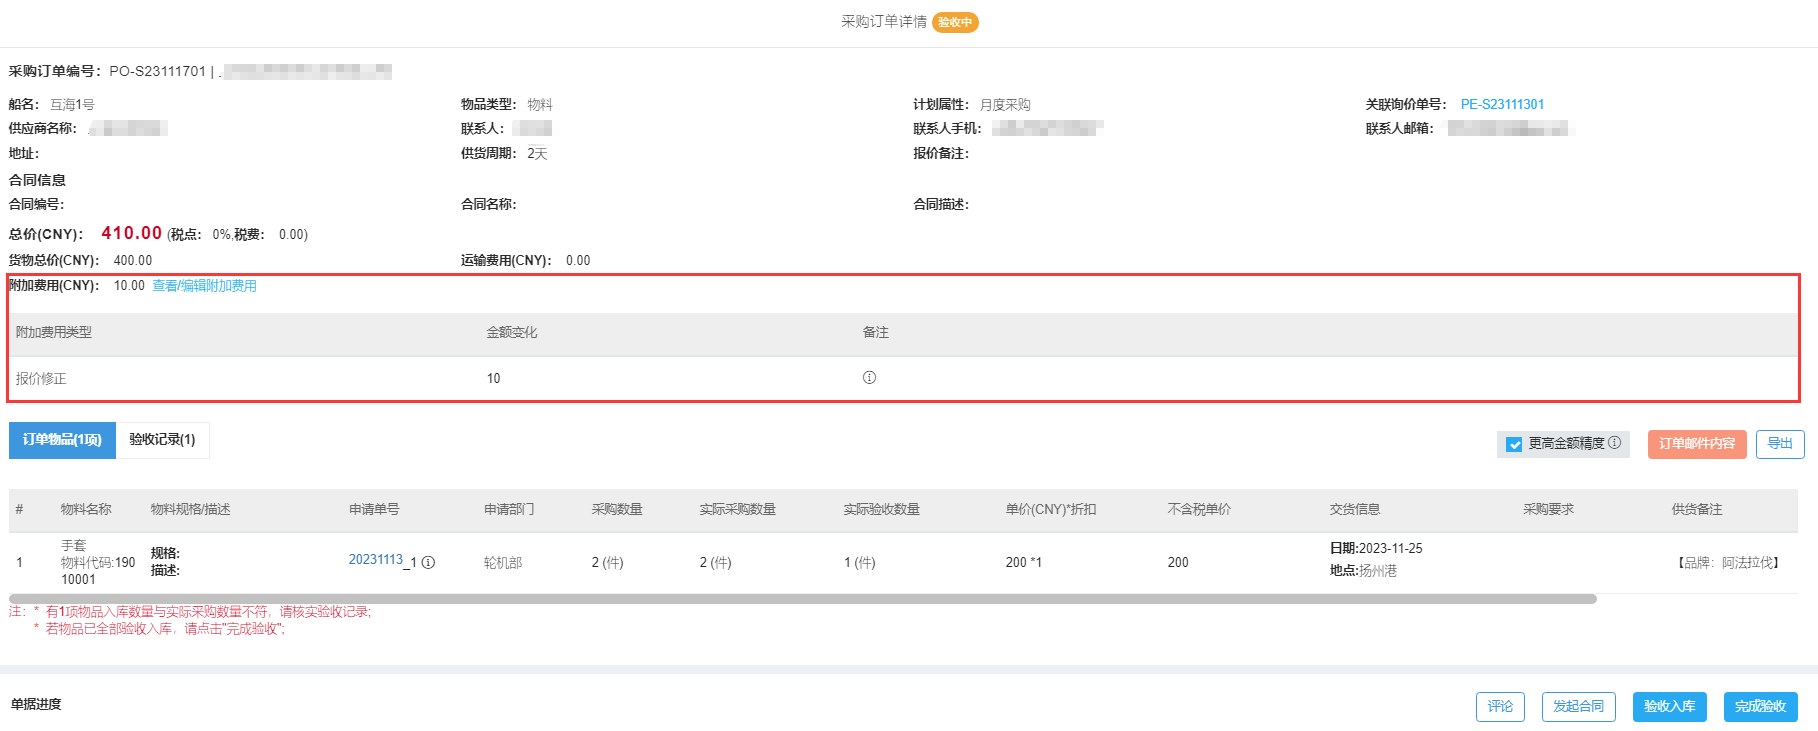1818x731 pixels.
Task: Toggle the 更高金额精度 checkbox
Action: (x=1514, y=444)
